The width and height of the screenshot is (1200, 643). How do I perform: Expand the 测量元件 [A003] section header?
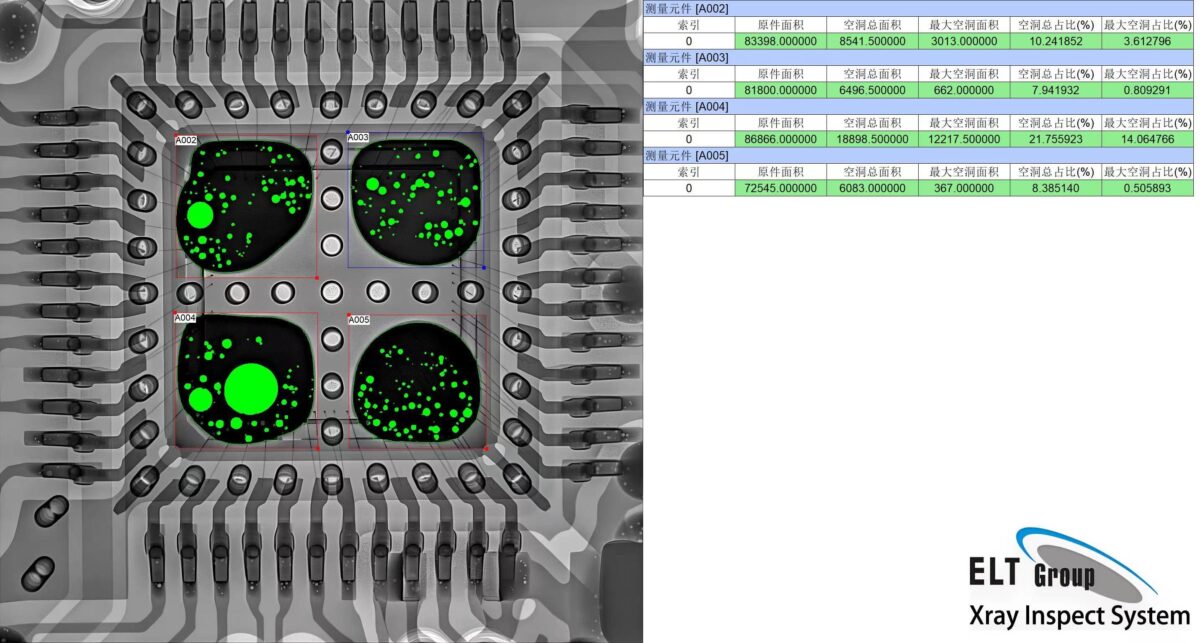coord(690,57)
